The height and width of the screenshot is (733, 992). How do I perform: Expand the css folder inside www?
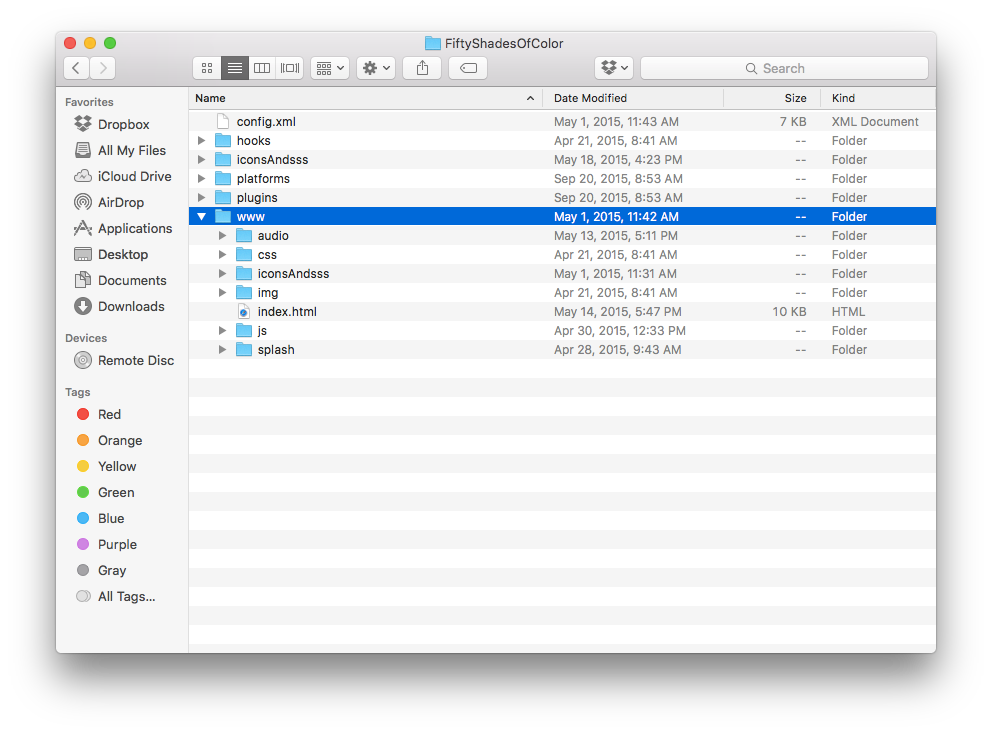pyautogui.click(x=221, y=254)
